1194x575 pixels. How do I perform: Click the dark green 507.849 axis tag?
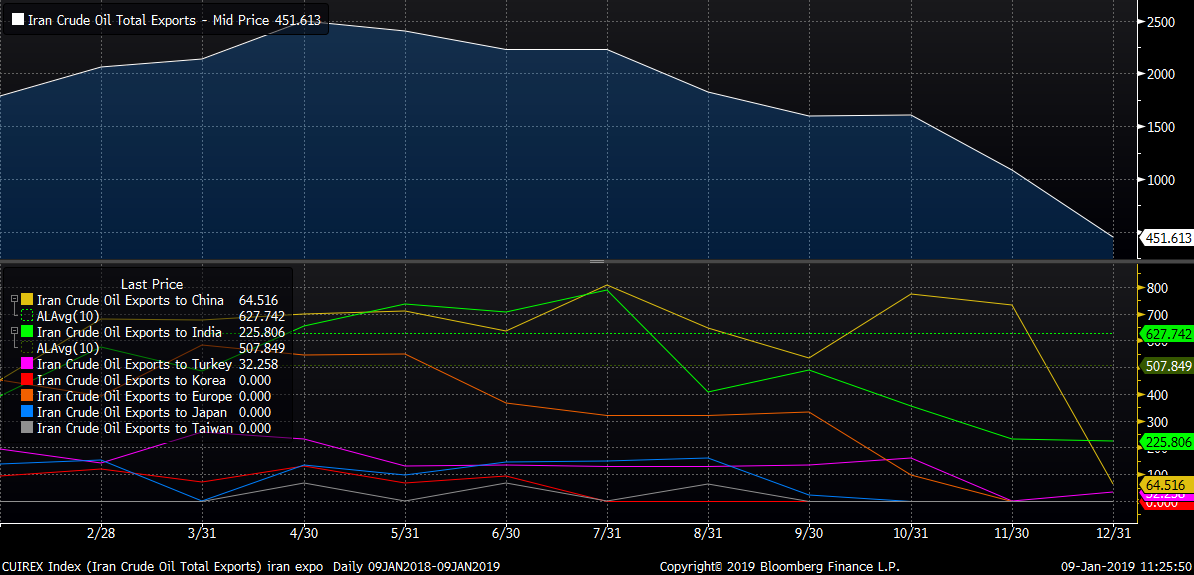point(1166,366)
